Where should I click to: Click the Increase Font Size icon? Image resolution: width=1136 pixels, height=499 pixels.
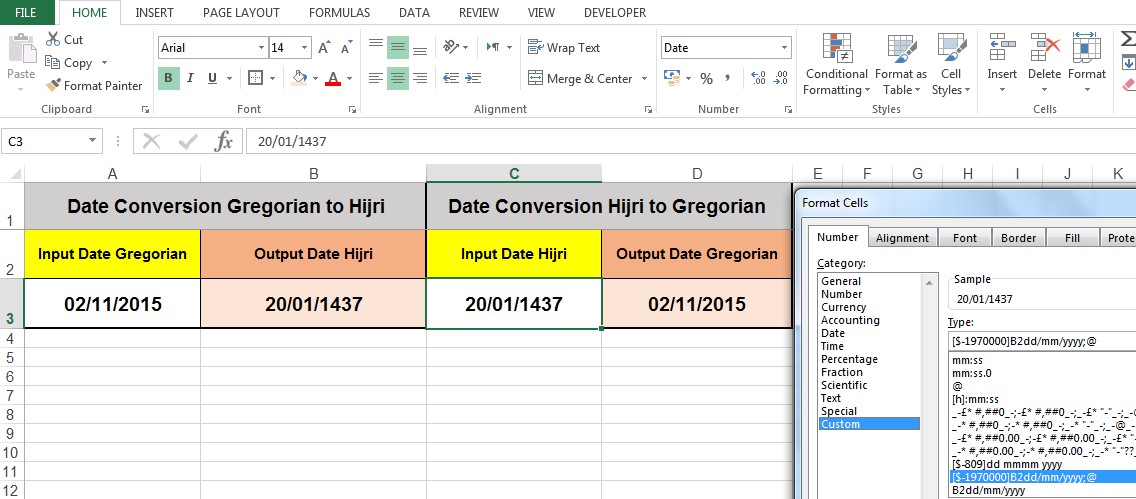click(324, 48)
